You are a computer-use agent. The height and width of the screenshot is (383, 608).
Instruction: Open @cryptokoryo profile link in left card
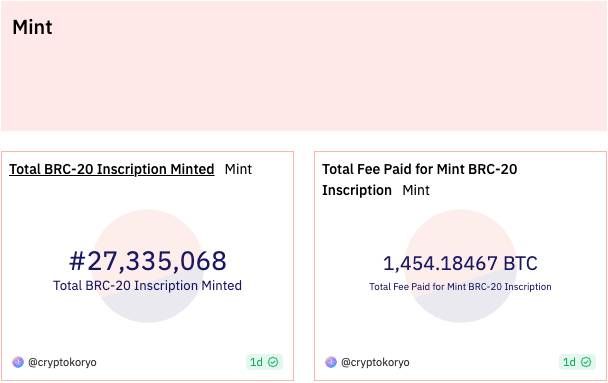(62, 362)
